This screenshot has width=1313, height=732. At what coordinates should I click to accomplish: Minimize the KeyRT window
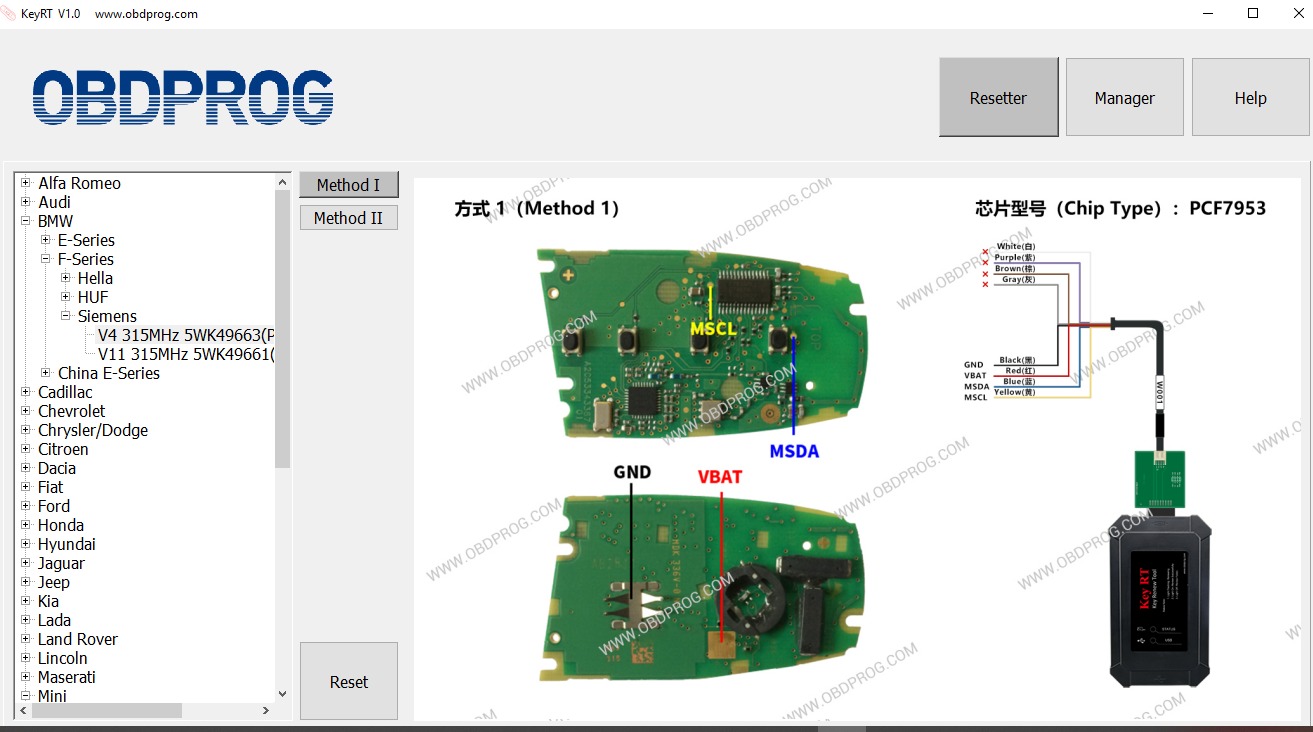1208,14
